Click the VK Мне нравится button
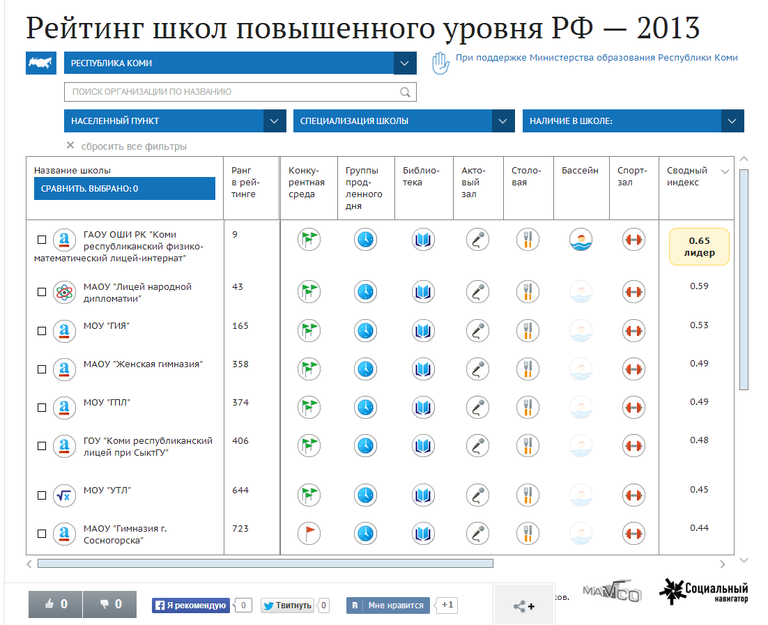The image size is (768, 625). [x=388, y=605]
